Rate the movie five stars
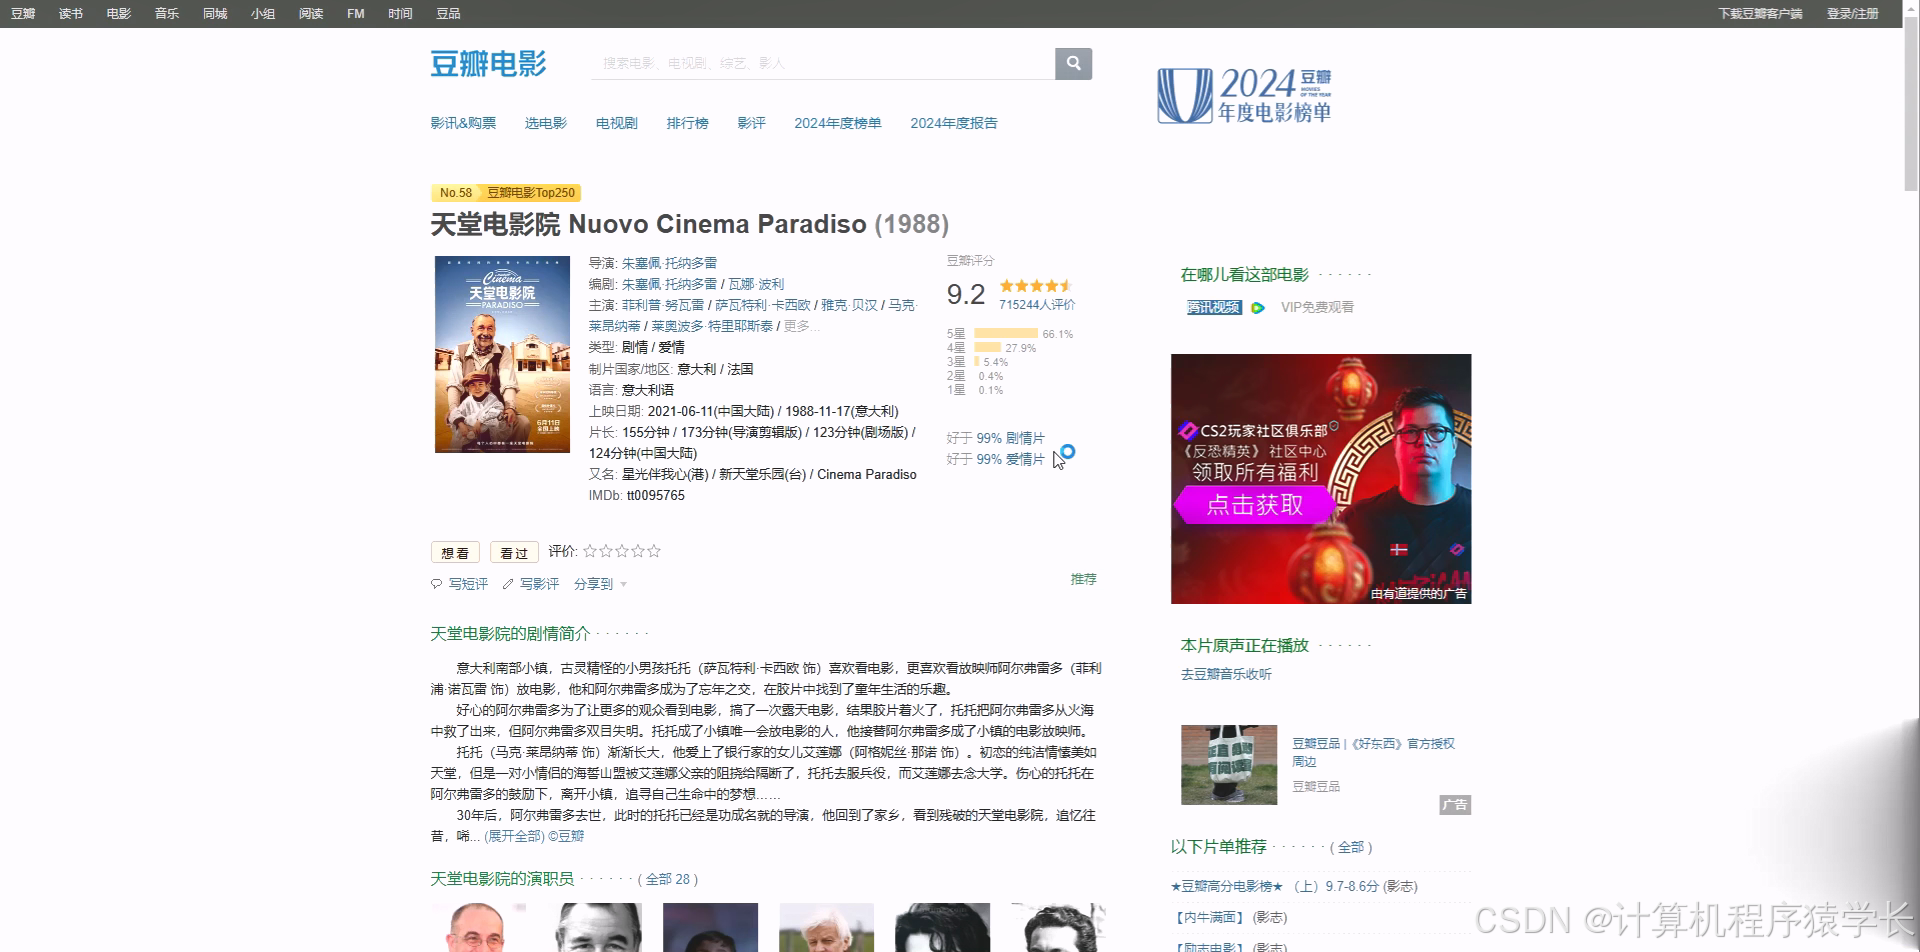 tap(654, 551)
